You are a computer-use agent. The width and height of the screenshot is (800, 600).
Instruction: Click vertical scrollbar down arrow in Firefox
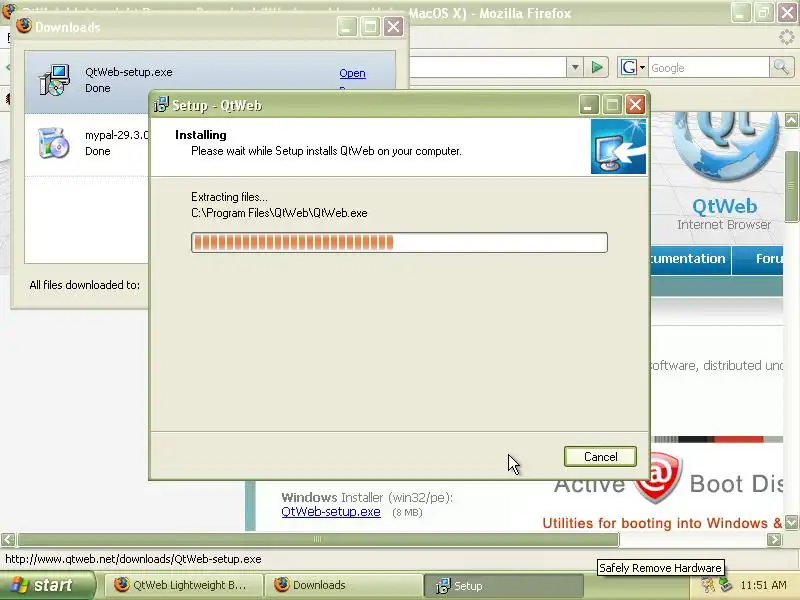(x=791, y=522)
